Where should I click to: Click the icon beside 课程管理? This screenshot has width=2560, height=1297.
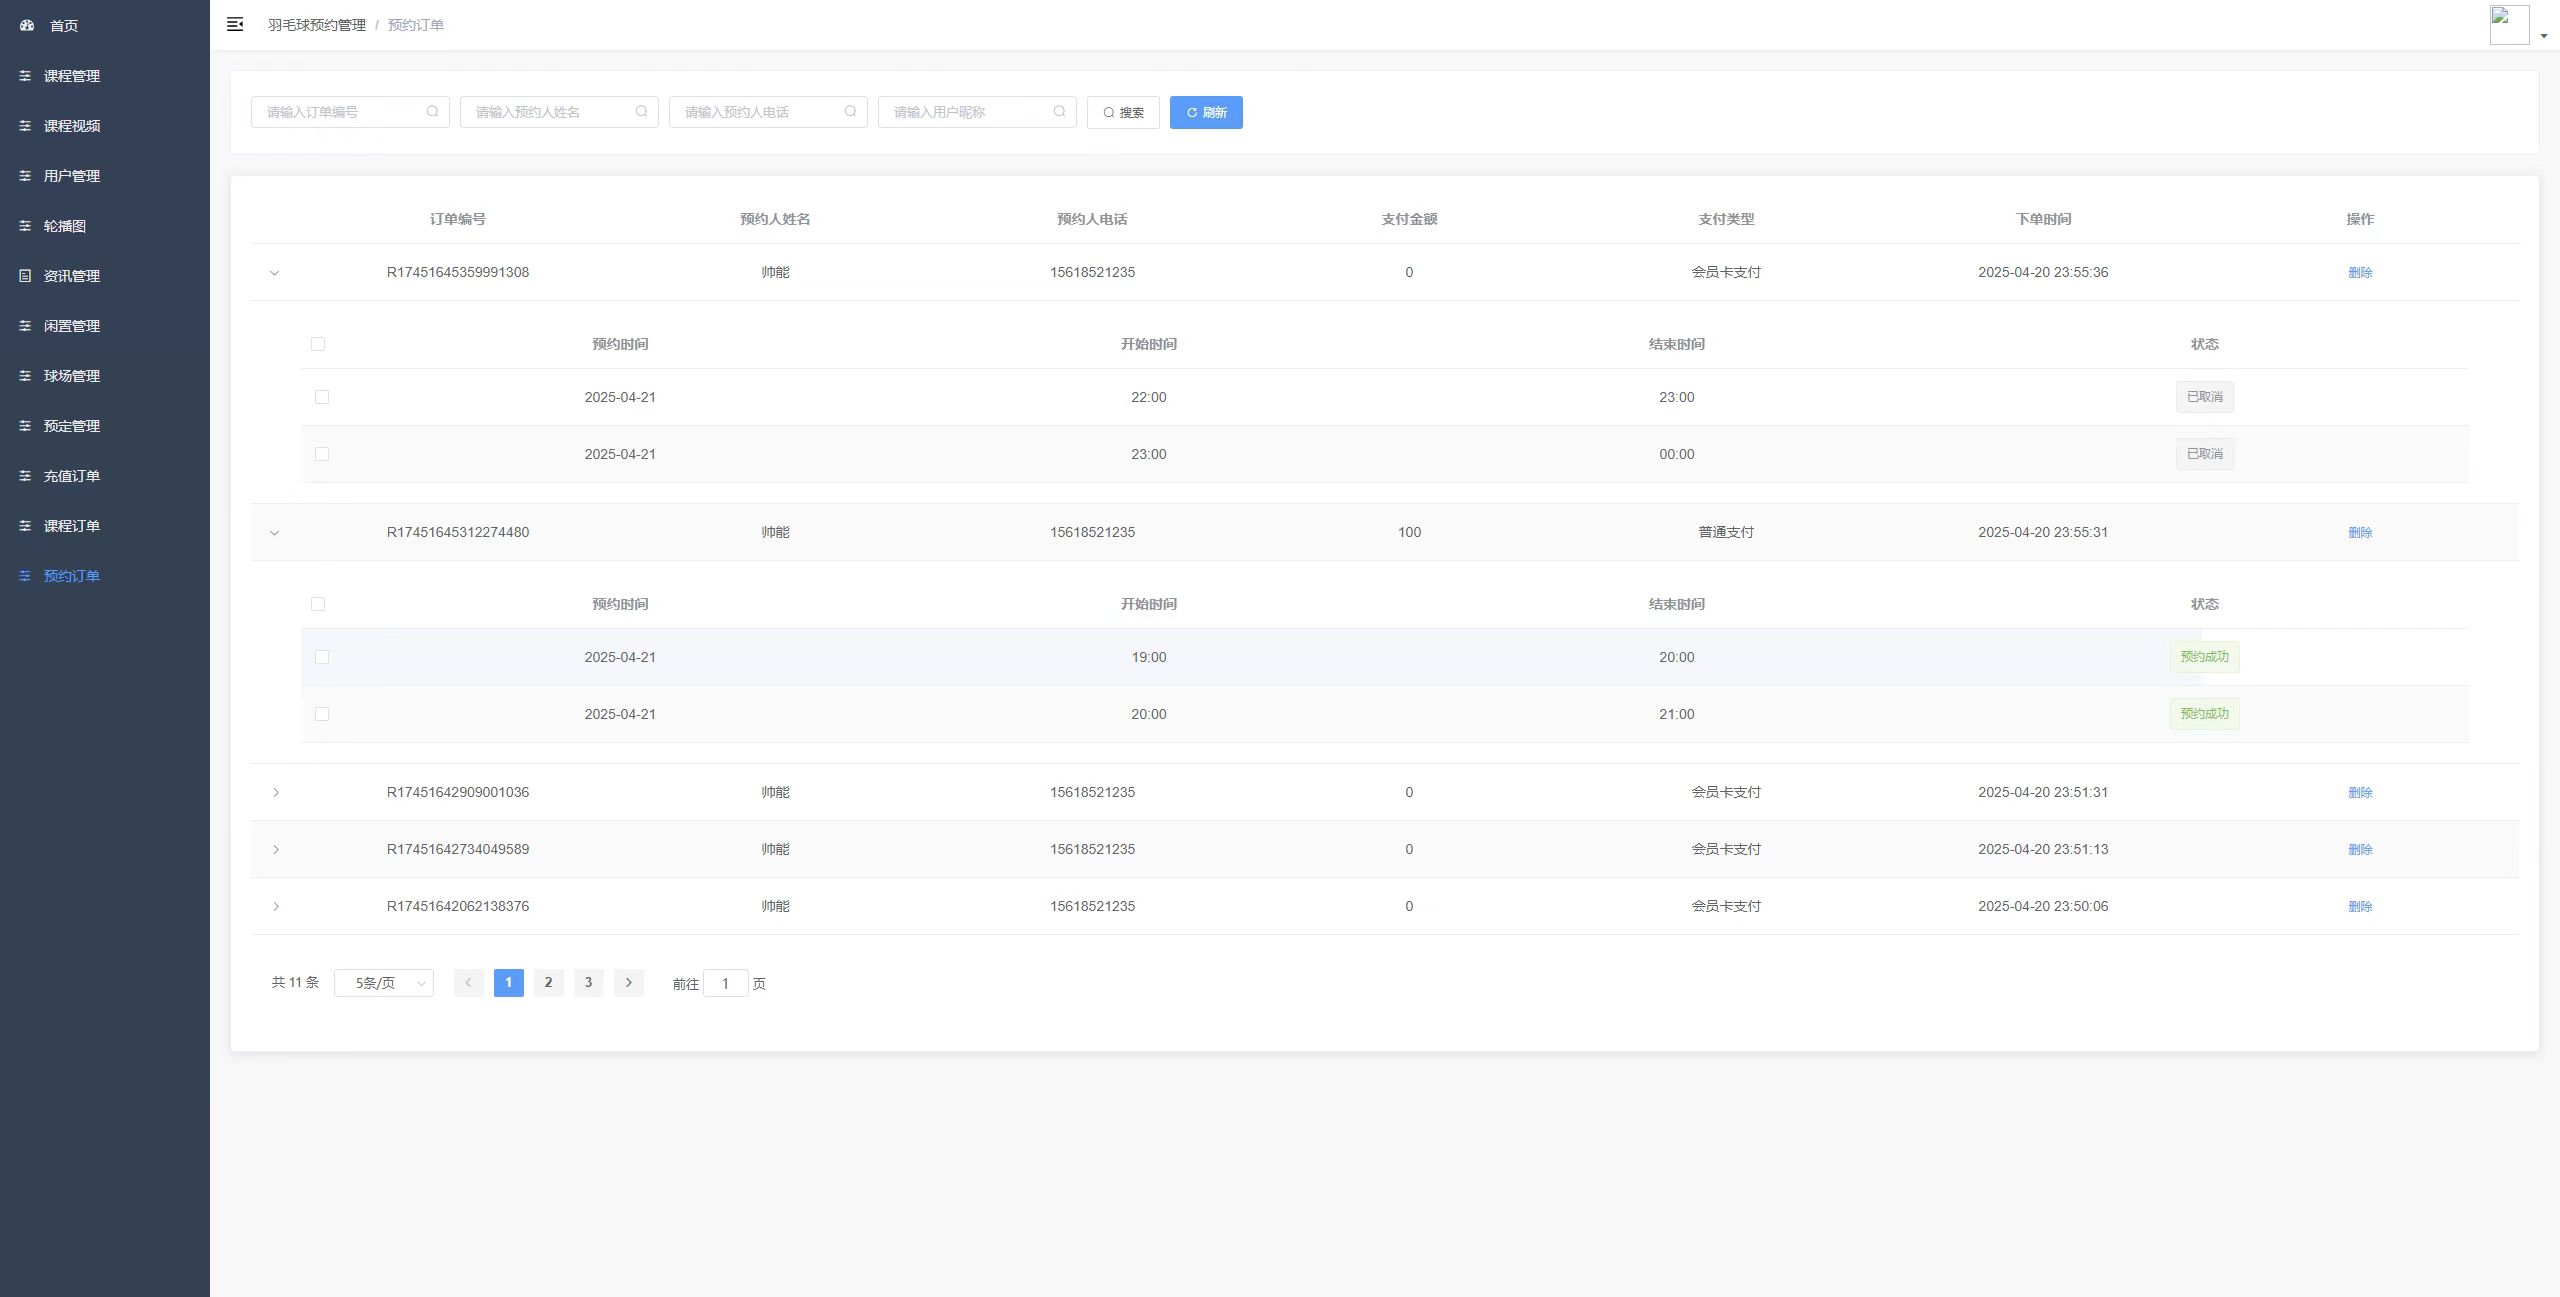point(25,75)
